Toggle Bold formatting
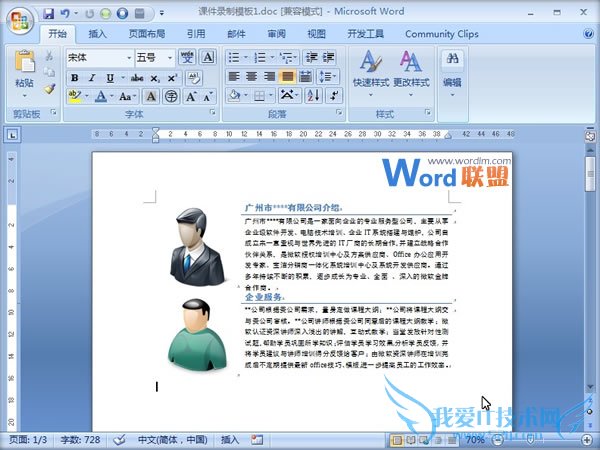The height and width of the screenshot is (450, 600). pos(75,78)
